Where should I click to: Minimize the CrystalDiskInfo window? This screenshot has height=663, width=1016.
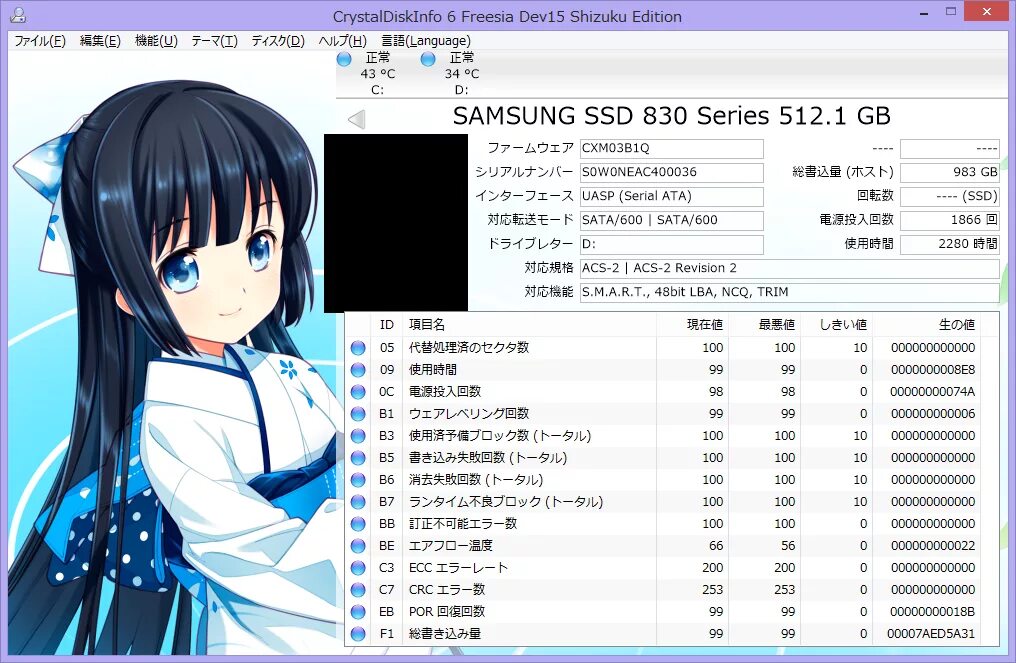[924, 12]
